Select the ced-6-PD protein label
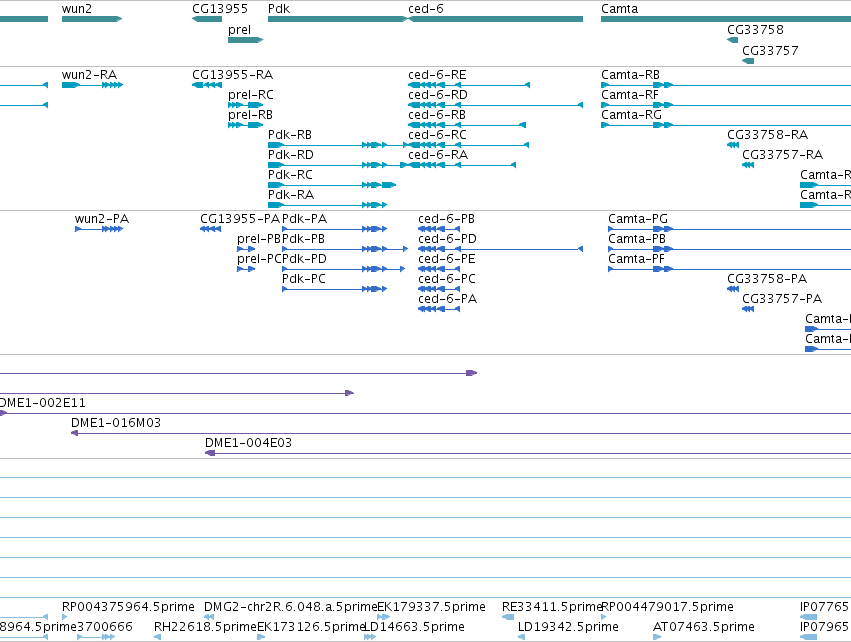The image size is (851, 642). click(447, 239)
